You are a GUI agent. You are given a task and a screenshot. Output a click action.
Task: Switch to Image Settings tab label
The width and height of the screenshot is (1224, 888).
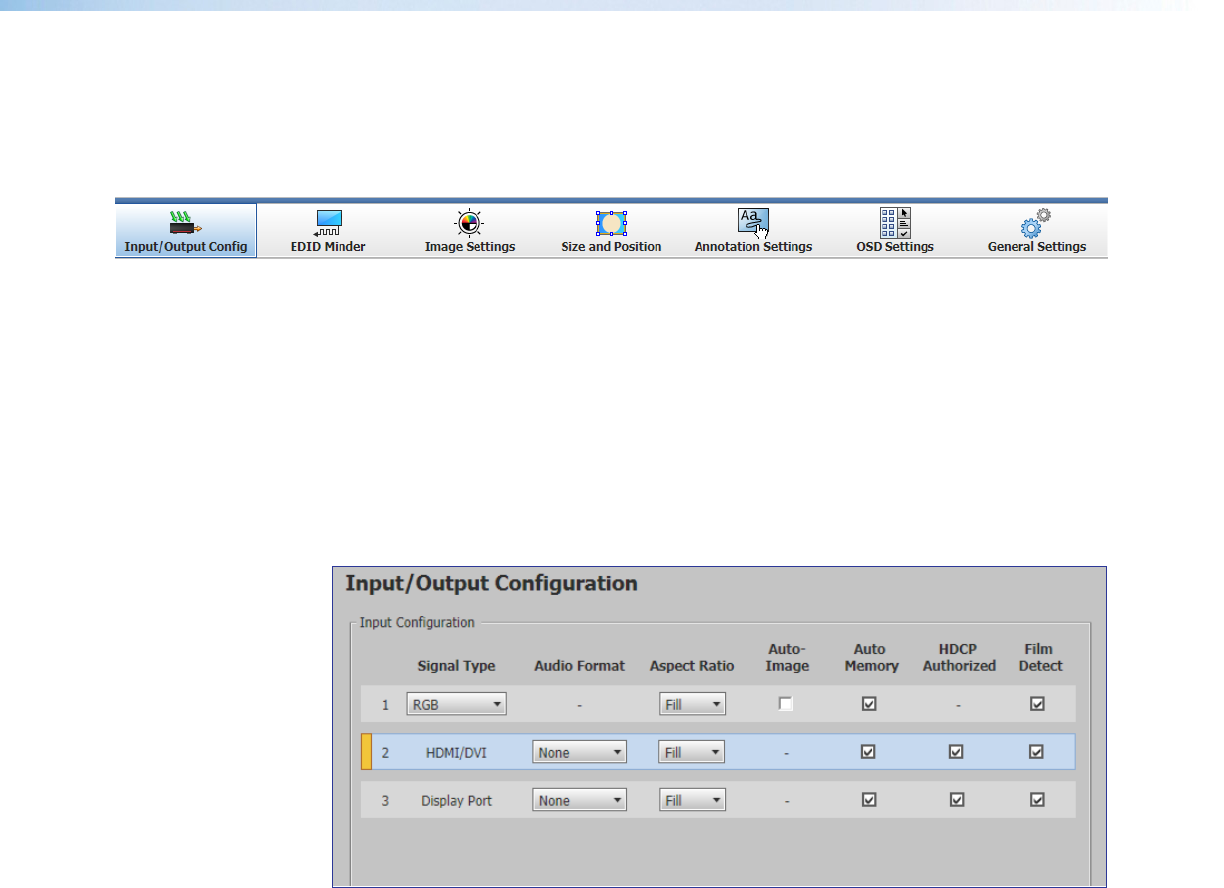[470, 247]
